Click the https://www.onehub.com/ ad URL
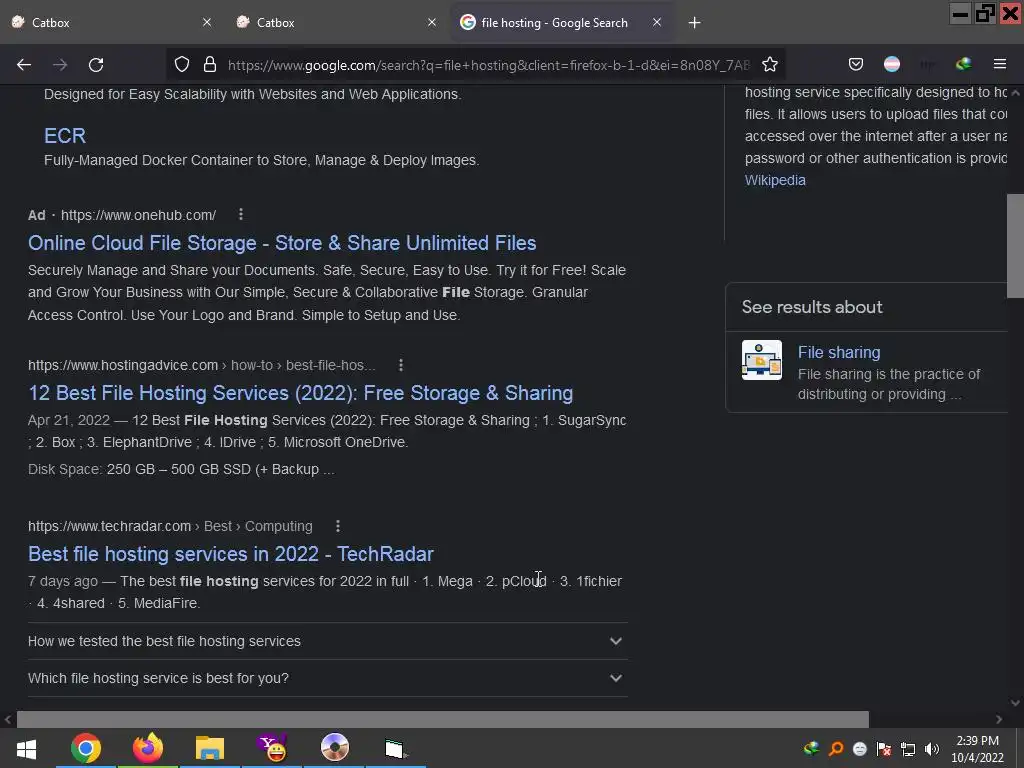Image resolution: width=1024 pixels, height=768 pixels. (138, 215)
